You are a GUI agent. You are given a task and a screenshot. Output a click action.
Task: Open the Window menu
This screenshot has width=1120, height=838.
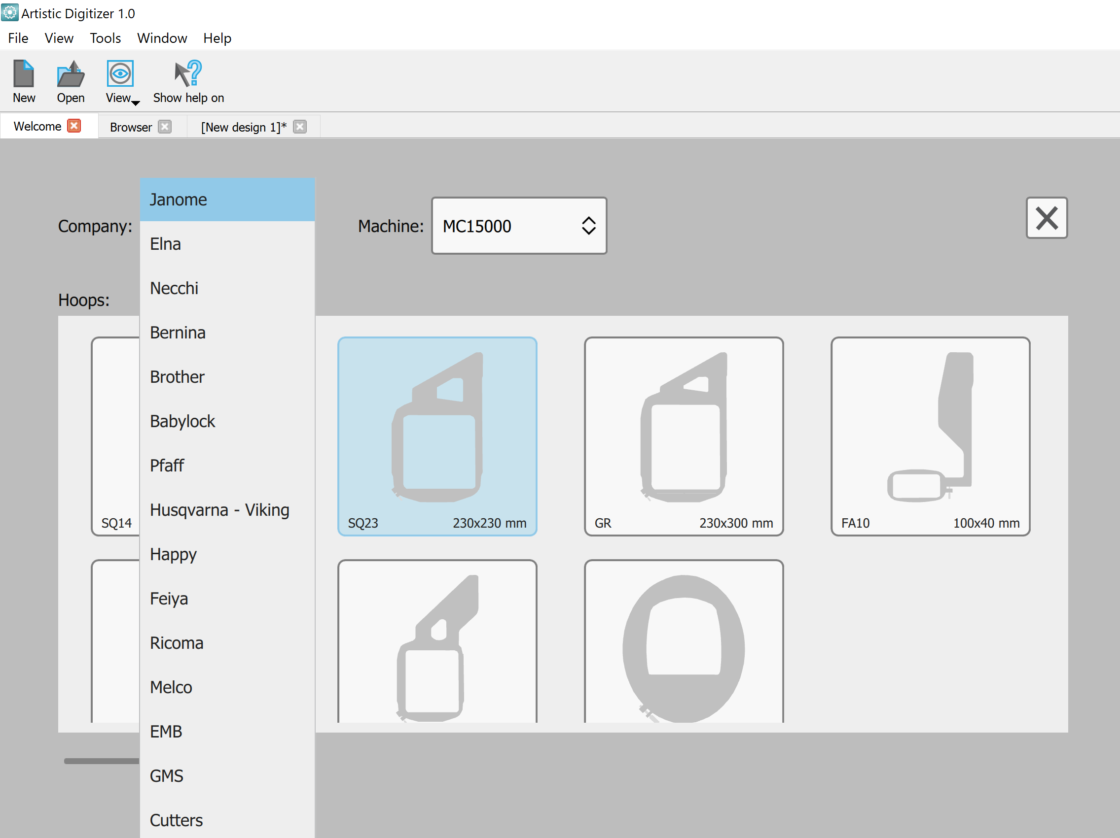pos(162,38)
